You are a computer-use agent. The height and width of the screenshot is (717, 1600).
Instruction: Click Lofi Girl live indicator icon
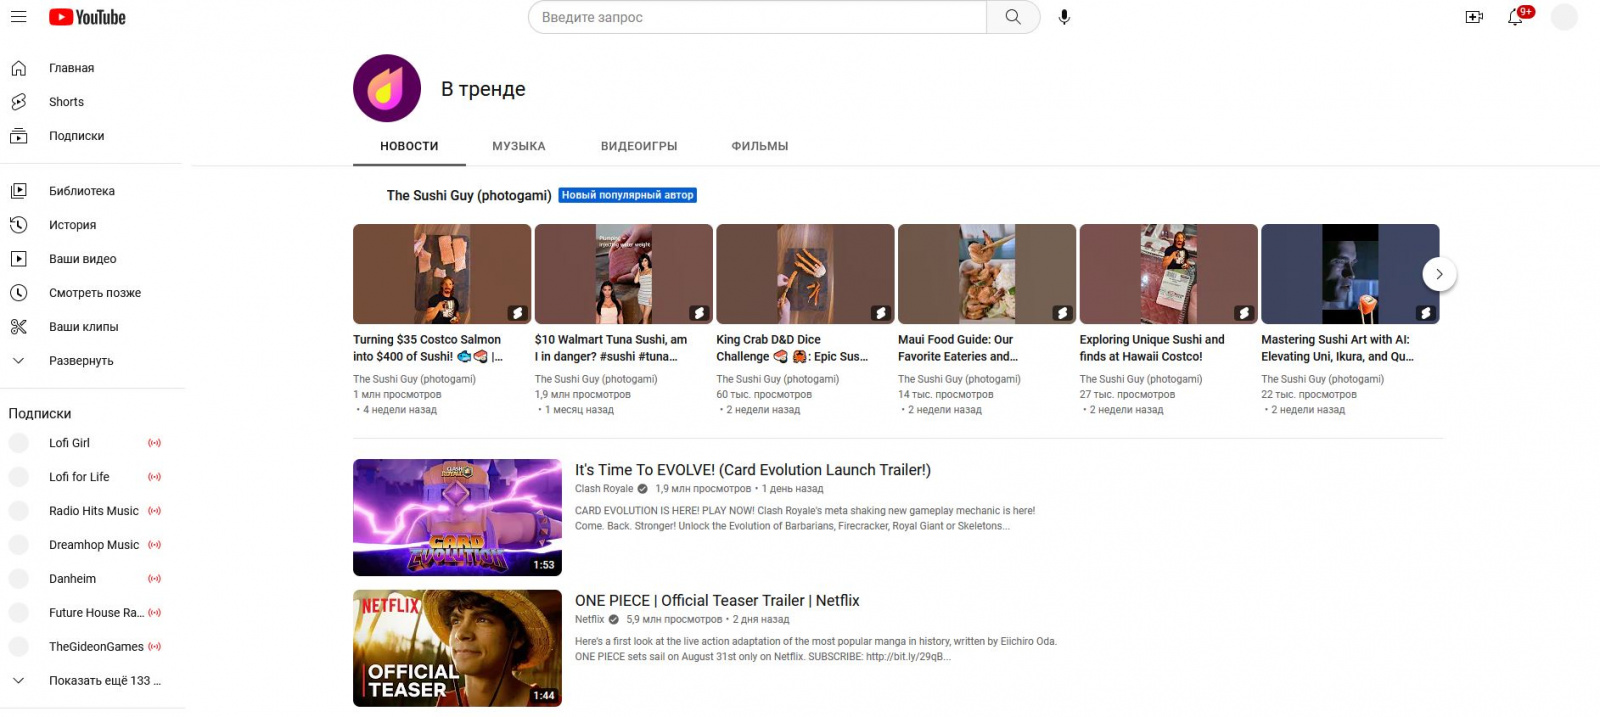[154, 443]
